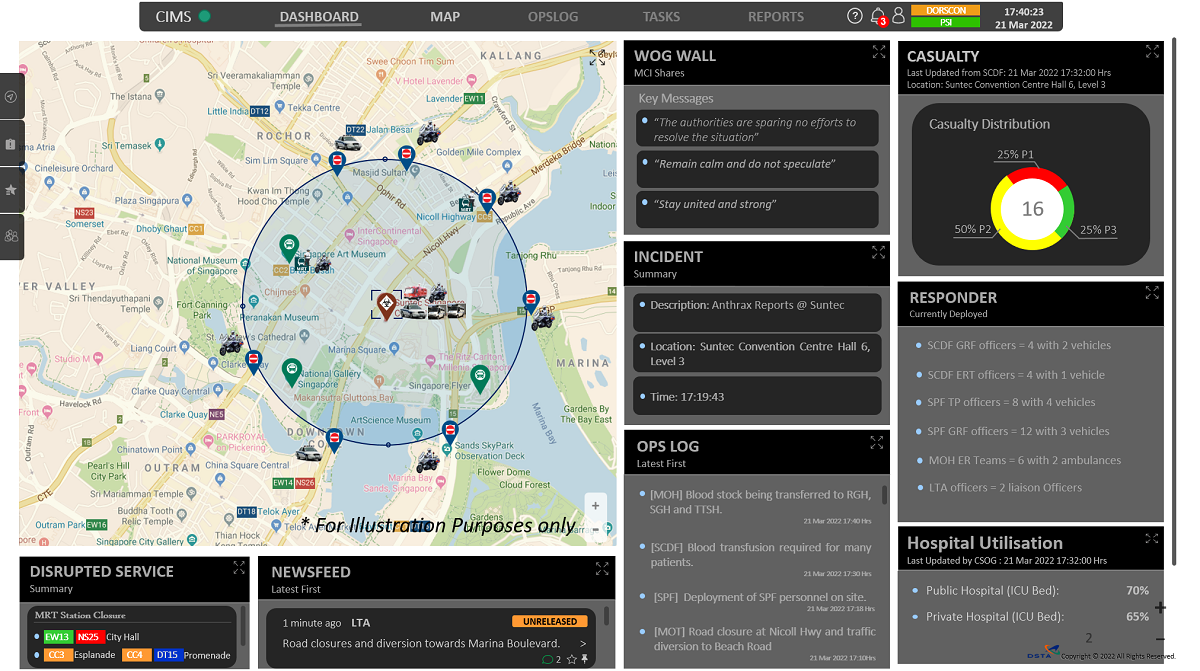Click the NS25 station badge
This screenshot has width=1200, height=671.
tap(89, 637)
